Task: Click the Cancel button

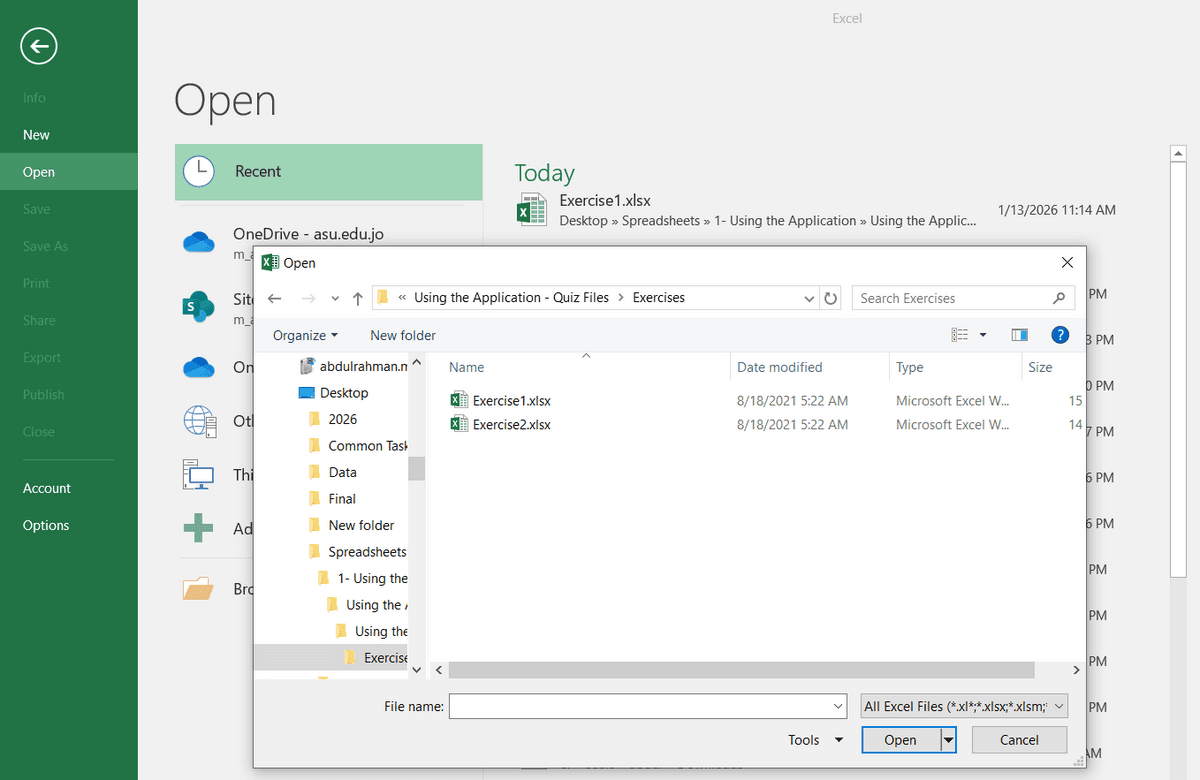Action: point(1019,740)
